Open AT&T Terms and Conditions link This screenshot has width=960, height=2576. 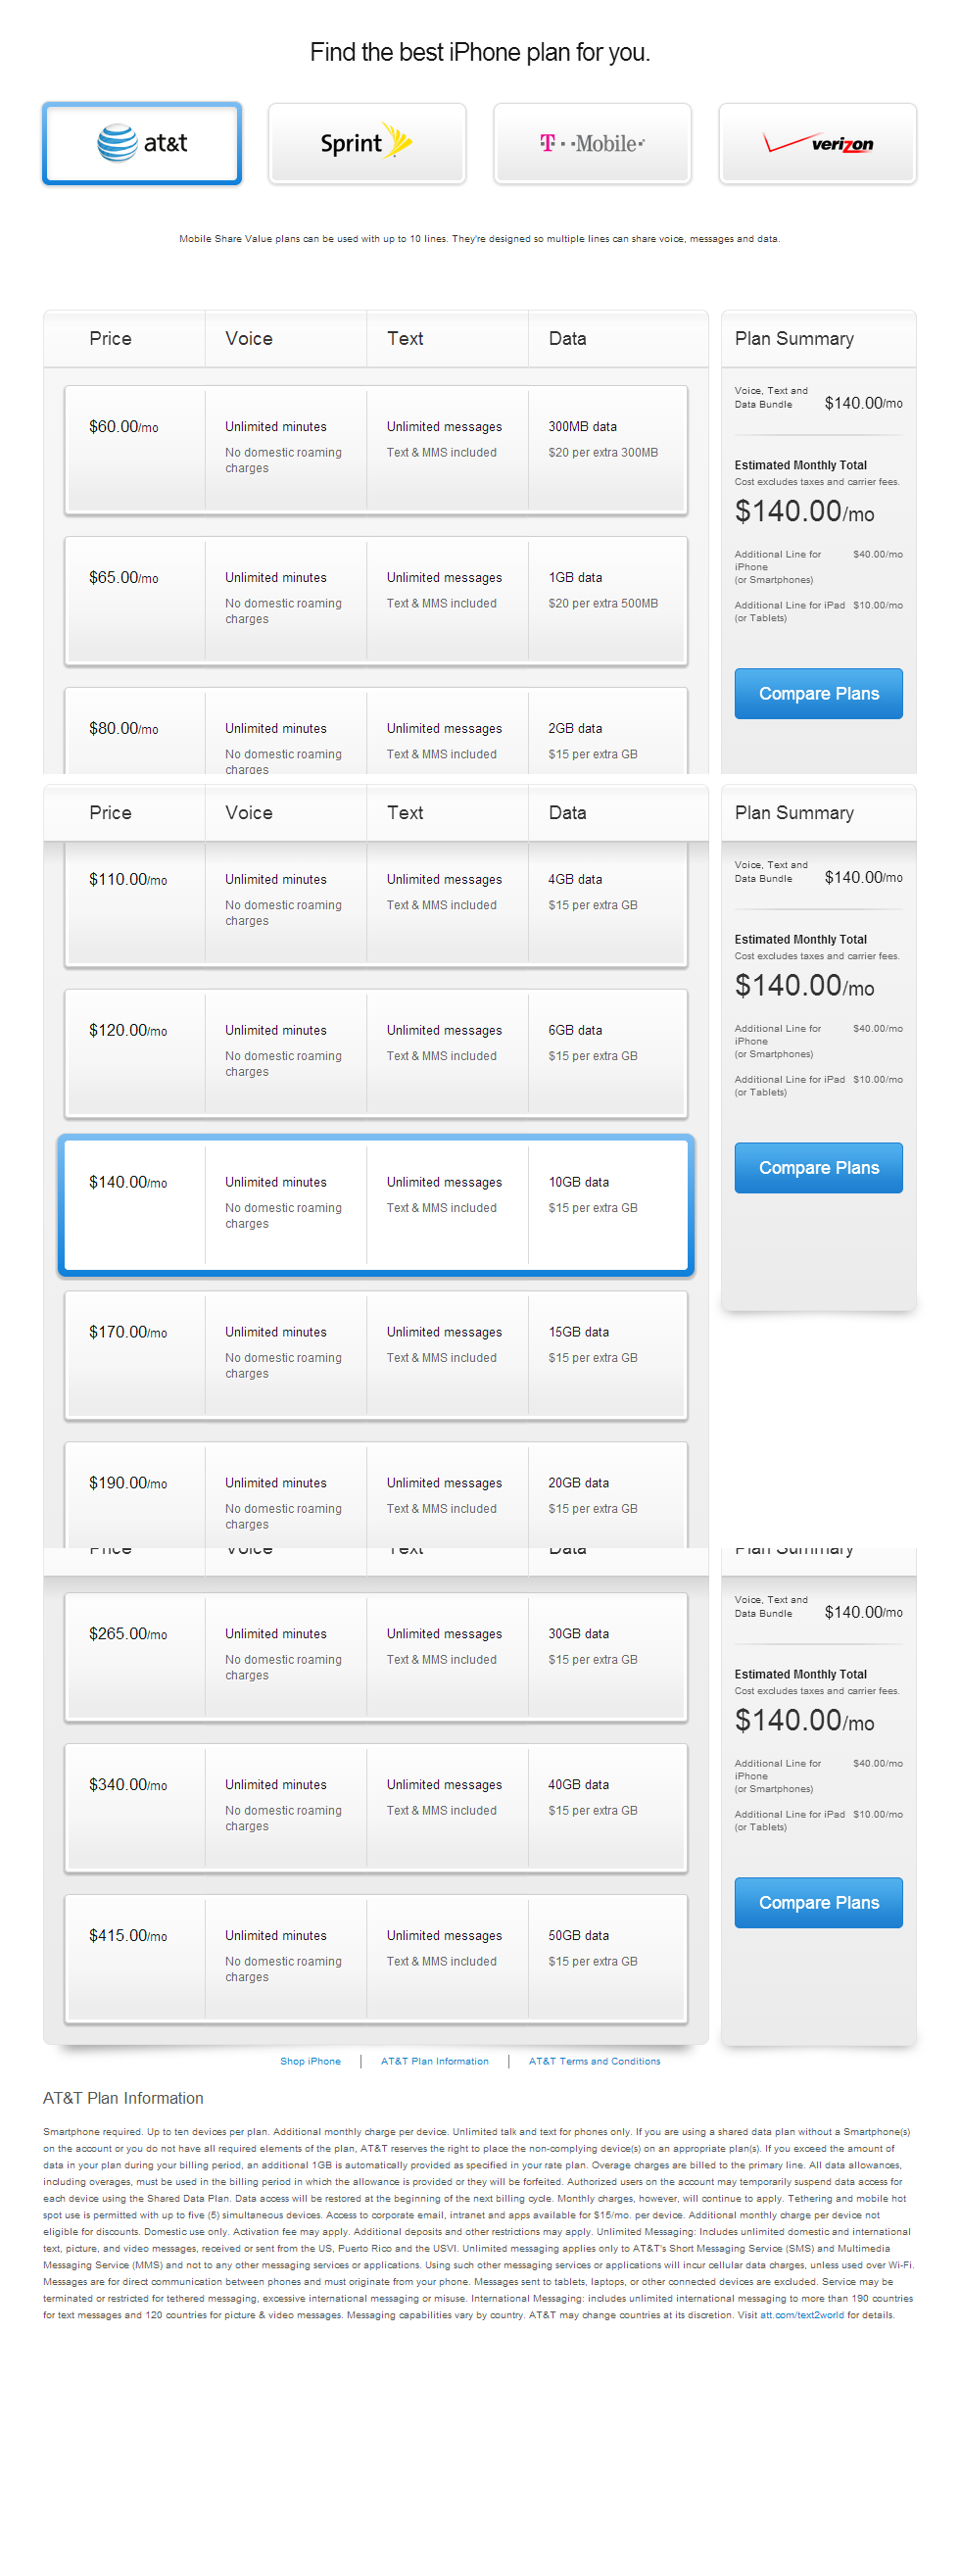(x=594, y=2061)
